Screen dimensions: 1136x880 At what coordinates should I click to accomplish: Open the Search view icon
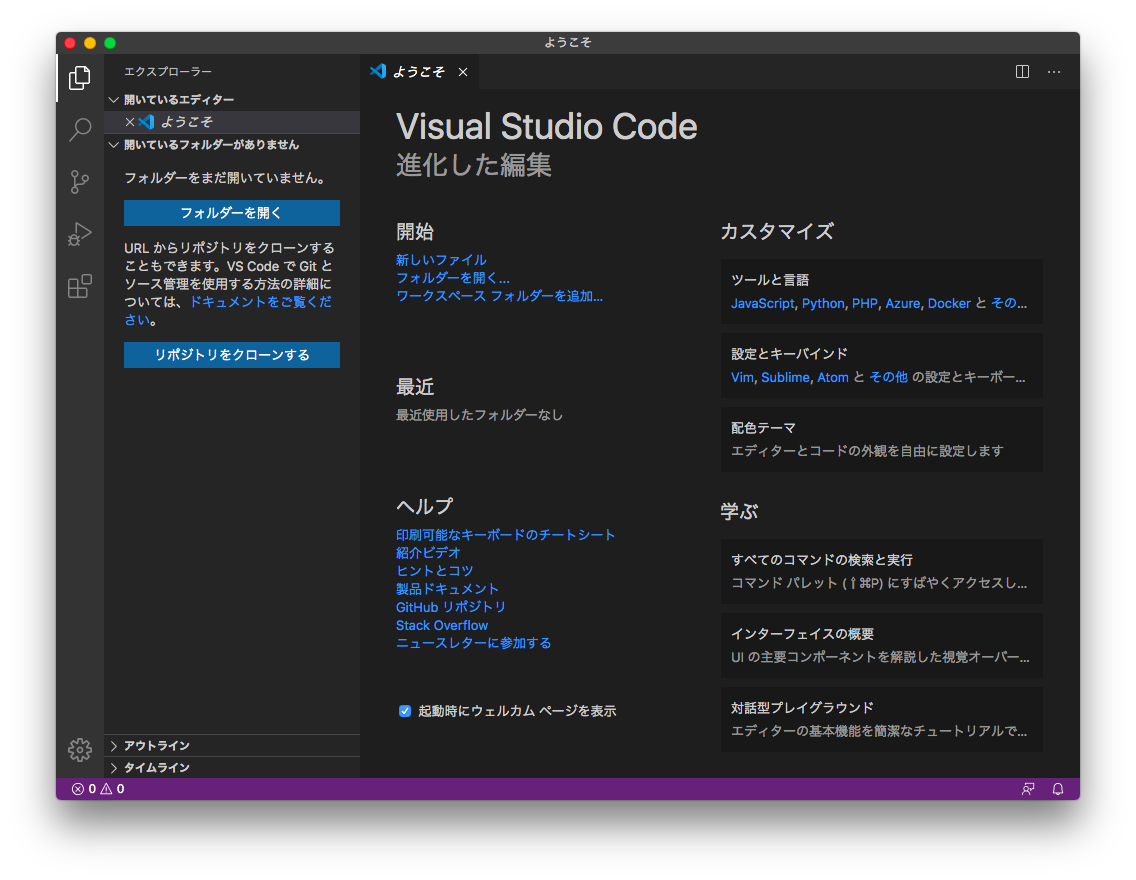[x=80, y=130]
